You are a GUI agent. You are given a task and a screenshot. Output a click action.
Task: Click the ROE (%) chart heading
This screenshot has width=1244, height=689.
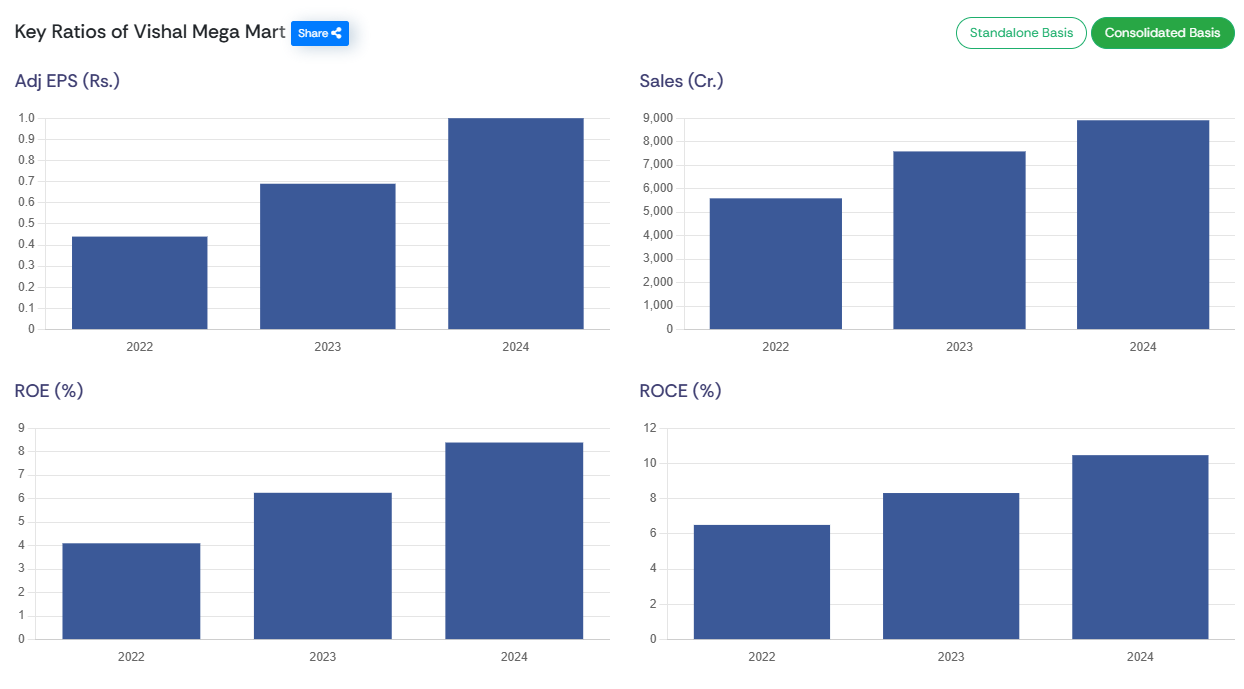pyautogui.click(x=49, y=391)
